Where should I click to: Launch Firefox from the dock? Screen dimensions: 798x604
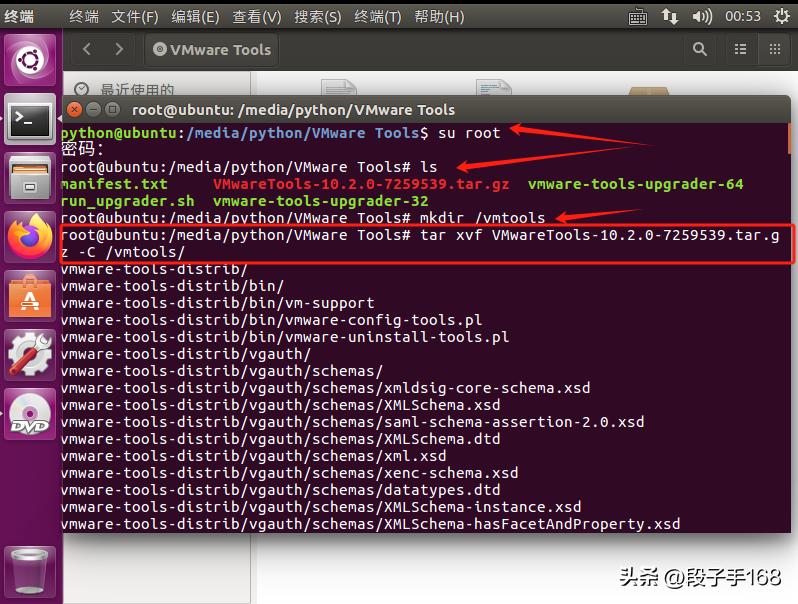[x=30, y=237]
